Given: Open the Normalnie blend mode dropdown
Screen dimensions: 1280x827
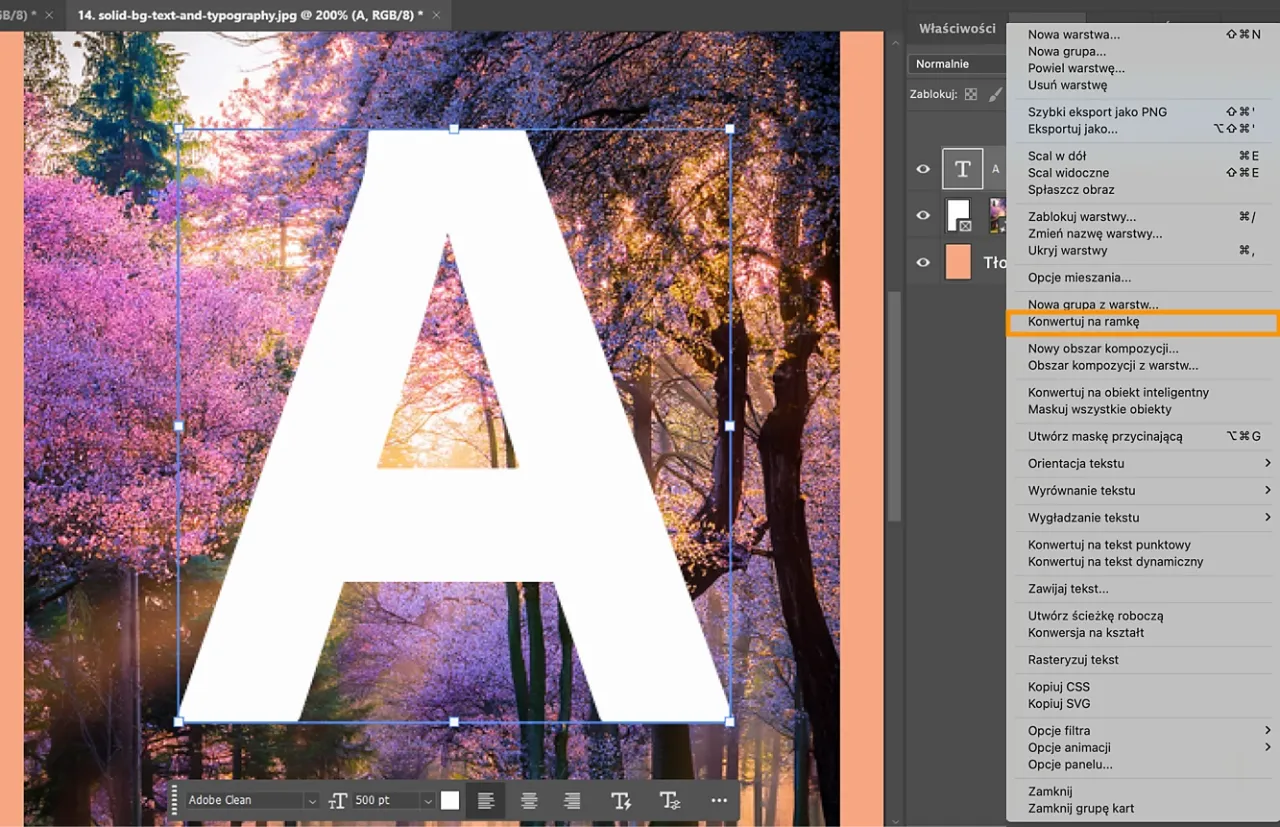Looking at the screenshot, I should (x=956, y=63).
